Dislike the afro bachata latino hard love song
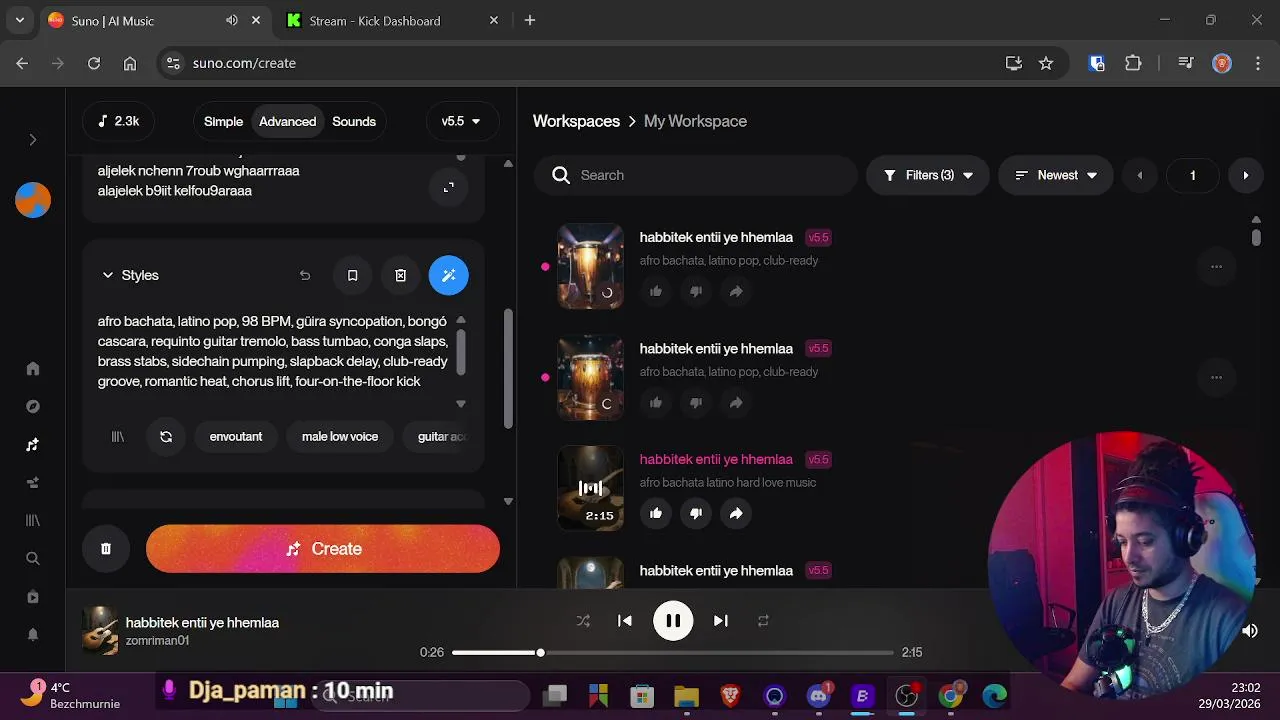This screenshot has height=720, width=1280. point(696,513)
